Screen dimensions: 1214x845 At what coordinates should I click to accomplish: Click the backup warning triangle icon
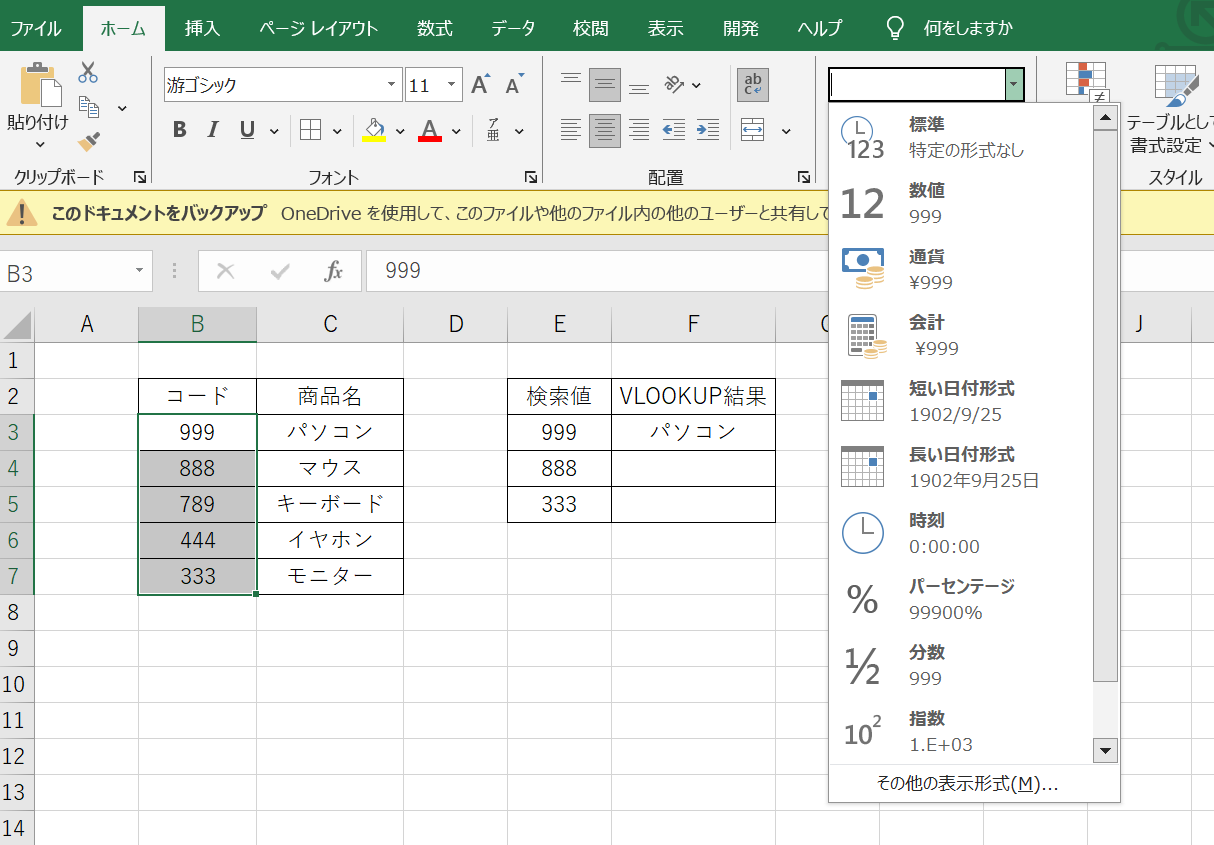point(23,212)
